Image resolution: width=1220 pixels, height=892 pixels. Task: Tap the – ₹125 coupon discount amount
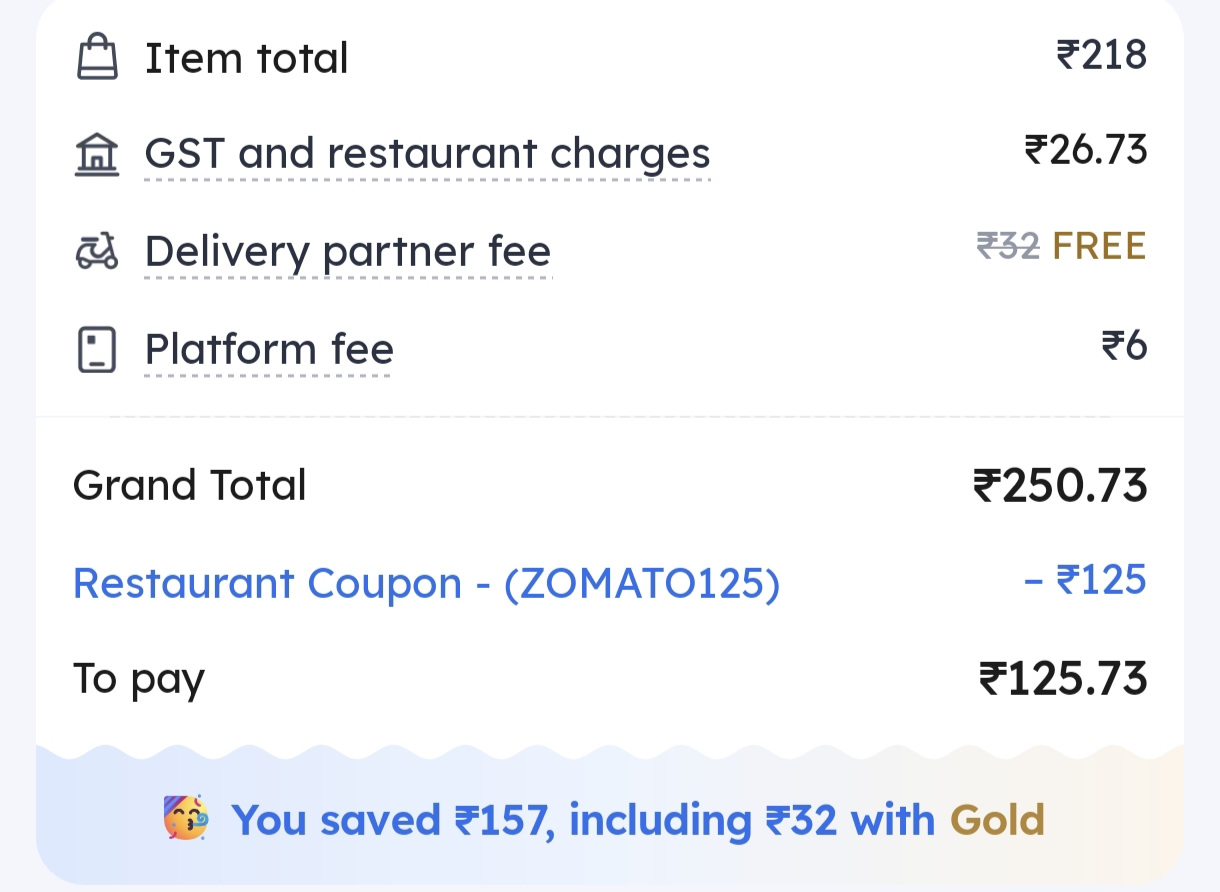click(x=1085, y=580)
